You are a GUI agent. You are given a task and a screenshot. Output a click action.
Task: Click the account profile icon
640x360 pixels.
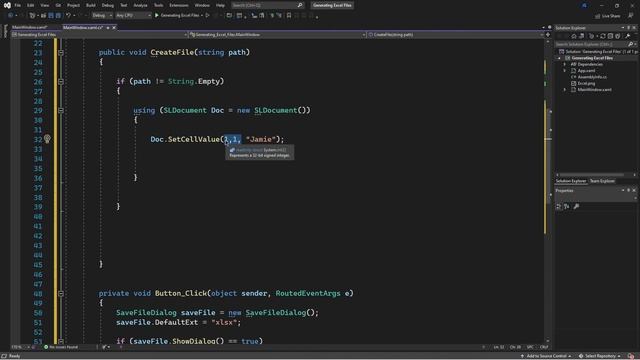tap(584, 5)
